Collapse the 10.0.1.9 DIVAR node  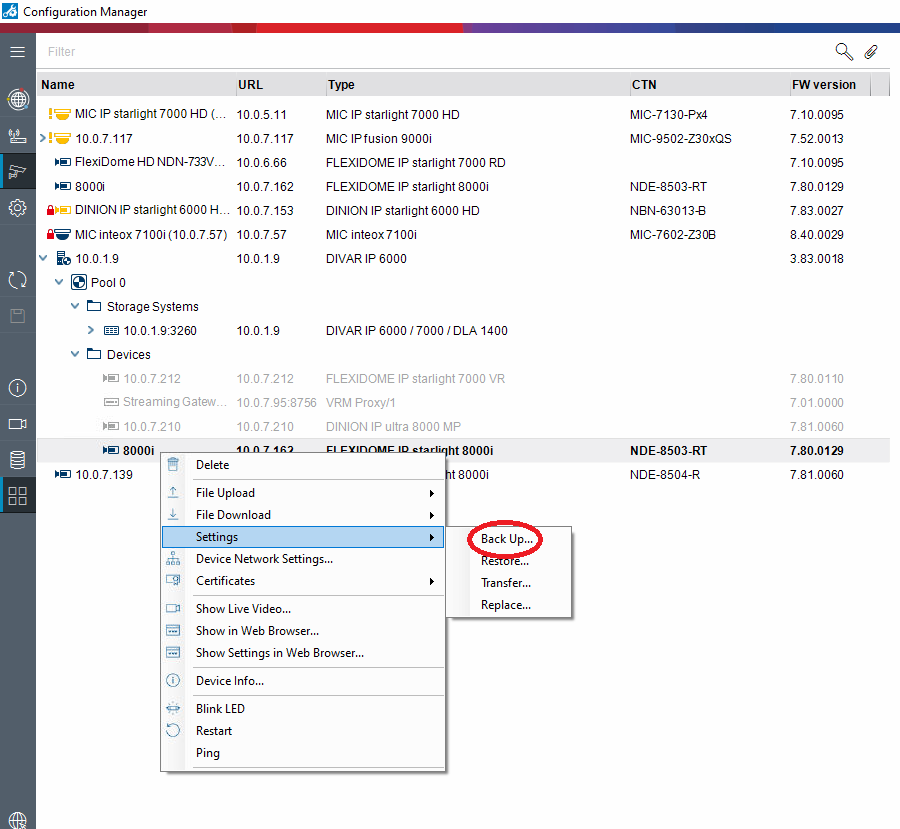click(43, 258)
